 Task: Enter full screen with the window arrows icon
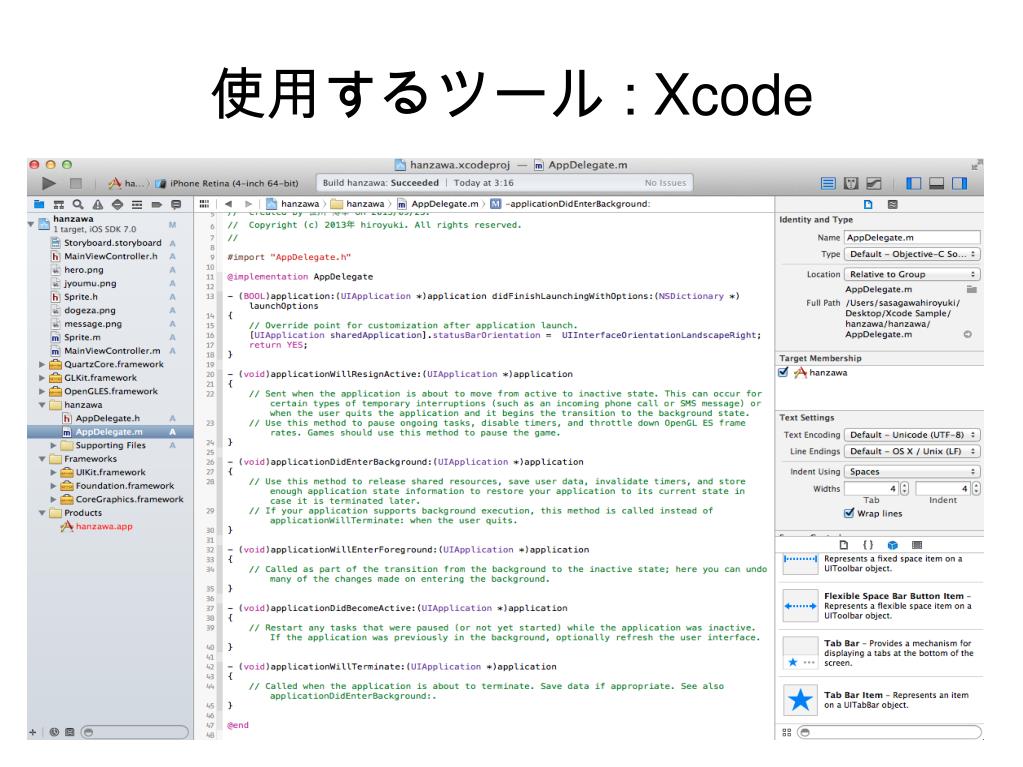click(x=976, y=165)
